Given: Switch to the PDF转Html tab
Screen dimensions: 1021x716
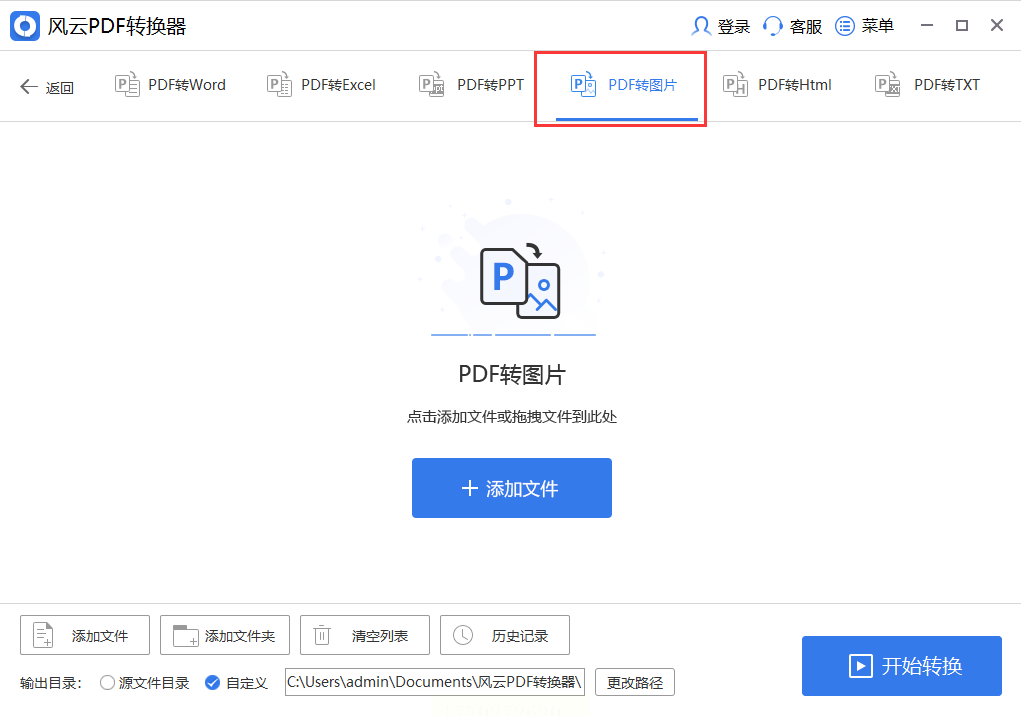Looking at the screenshot, I should pyautogui.click(x=777, y=85).
